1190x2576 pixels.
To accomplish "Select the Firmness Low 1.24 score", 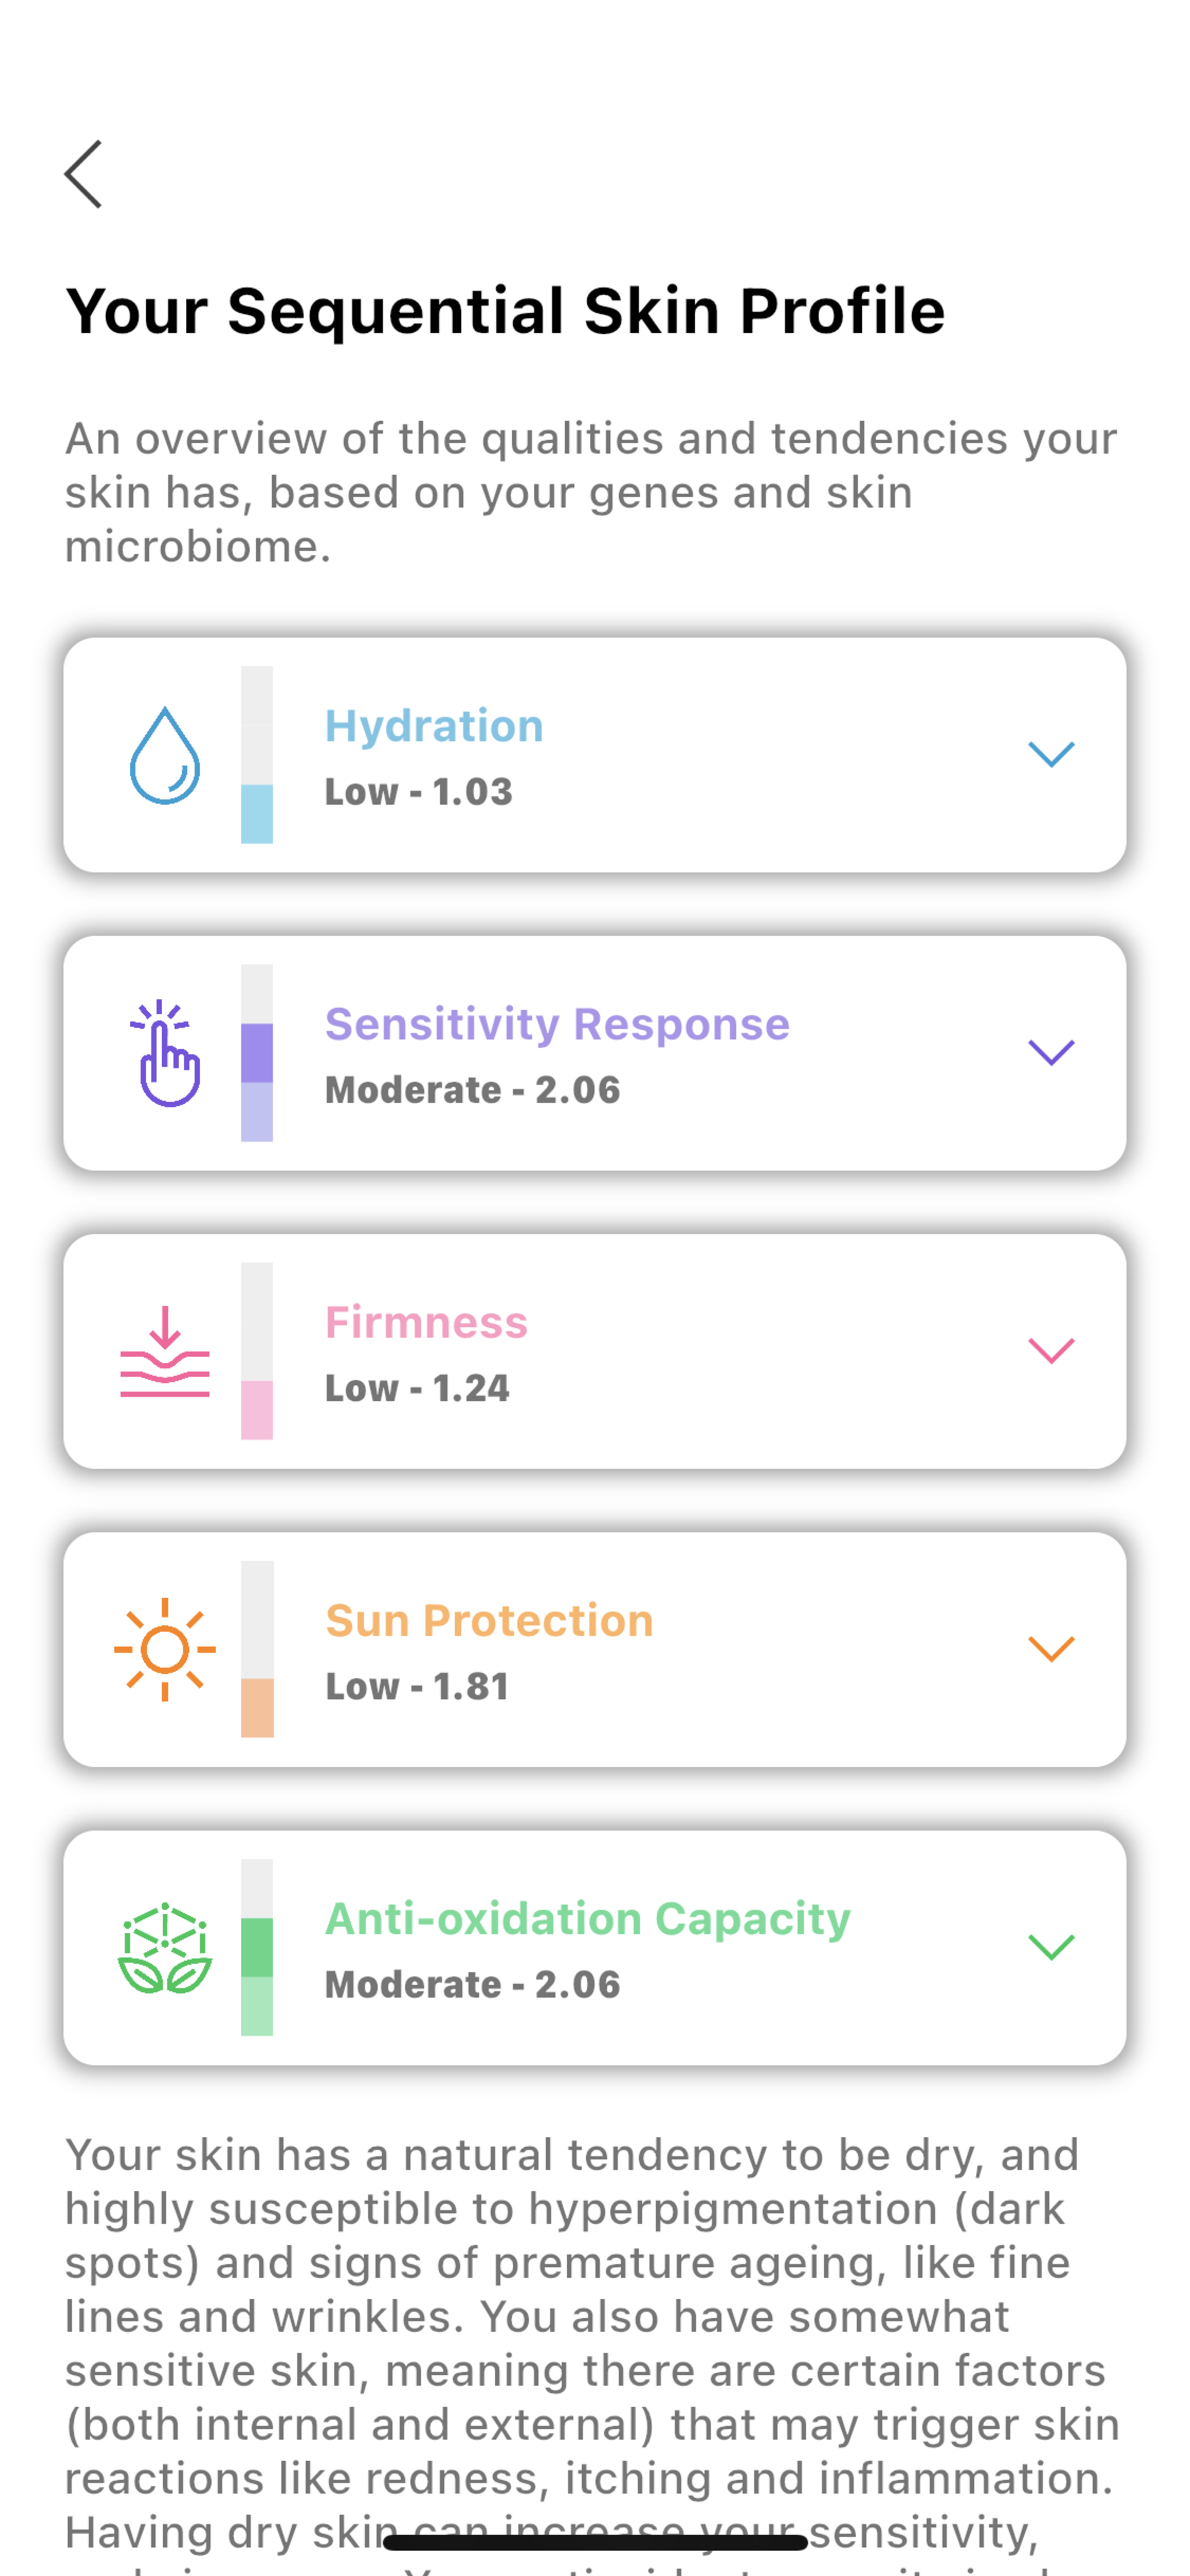I will (417, 1388).
